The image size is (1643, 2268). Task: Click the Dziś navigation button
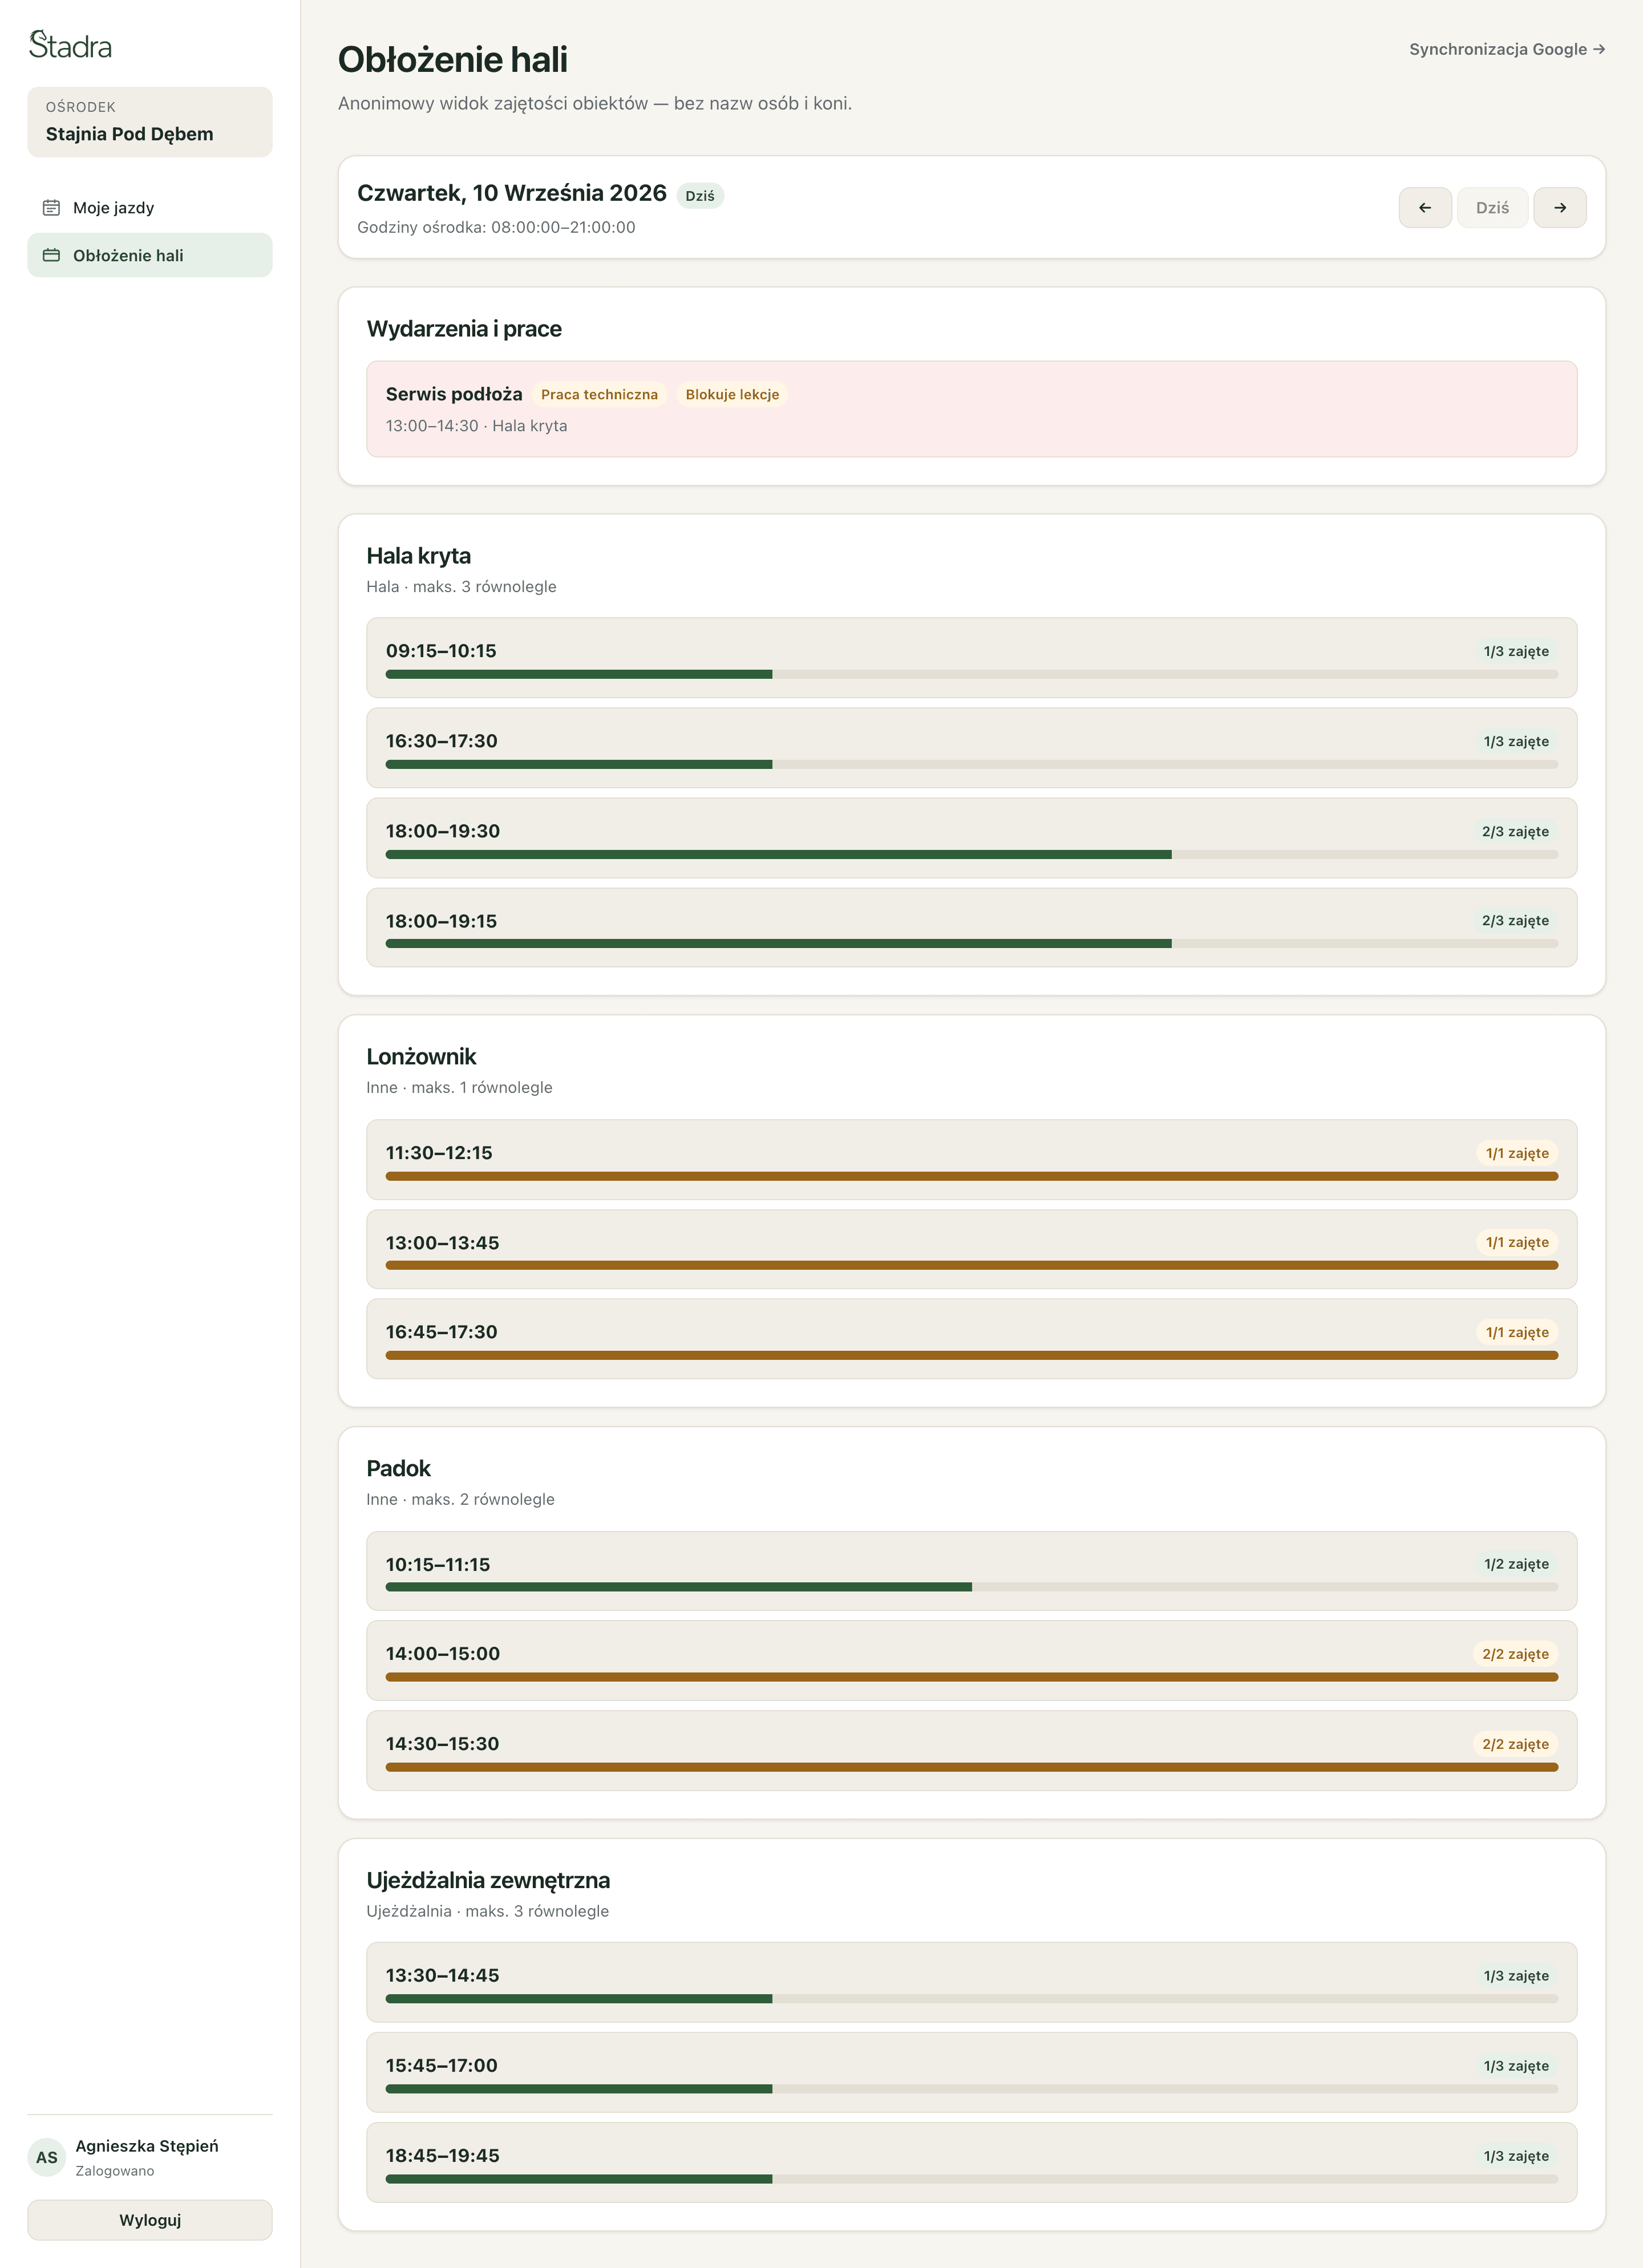tap(1492, 208)
